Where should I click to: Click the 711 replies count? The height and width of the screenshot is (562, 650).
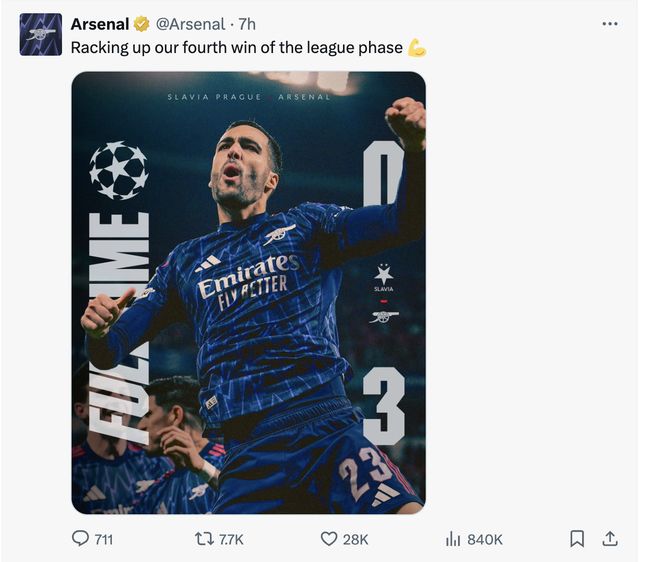[103, 539]
